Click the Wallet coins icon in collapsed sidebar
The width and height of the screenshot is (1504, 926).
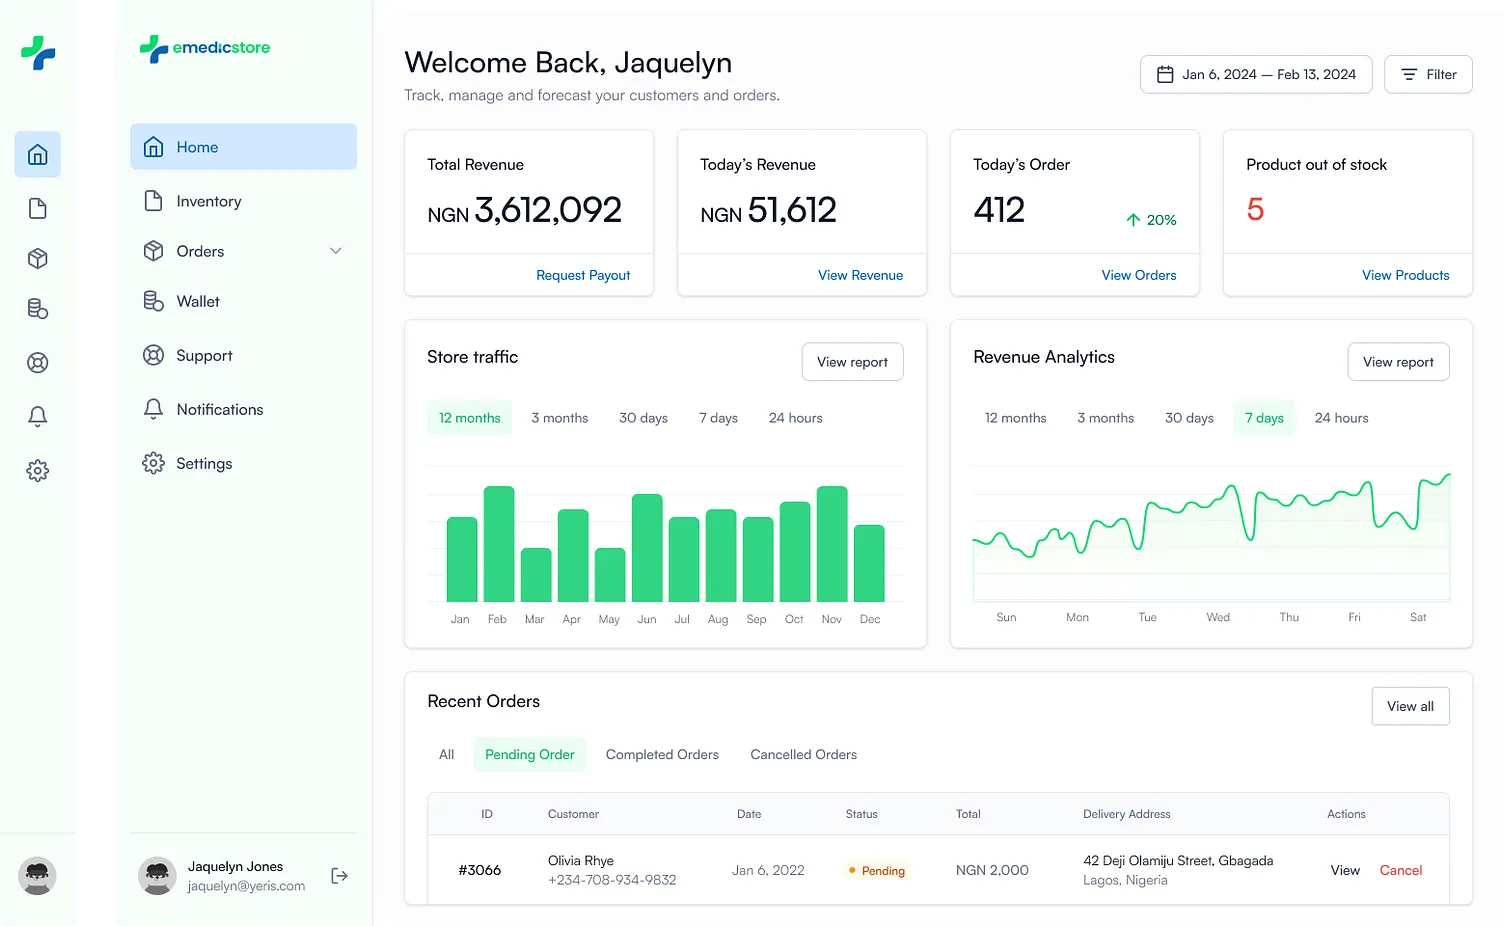click(x=37, y=309)
